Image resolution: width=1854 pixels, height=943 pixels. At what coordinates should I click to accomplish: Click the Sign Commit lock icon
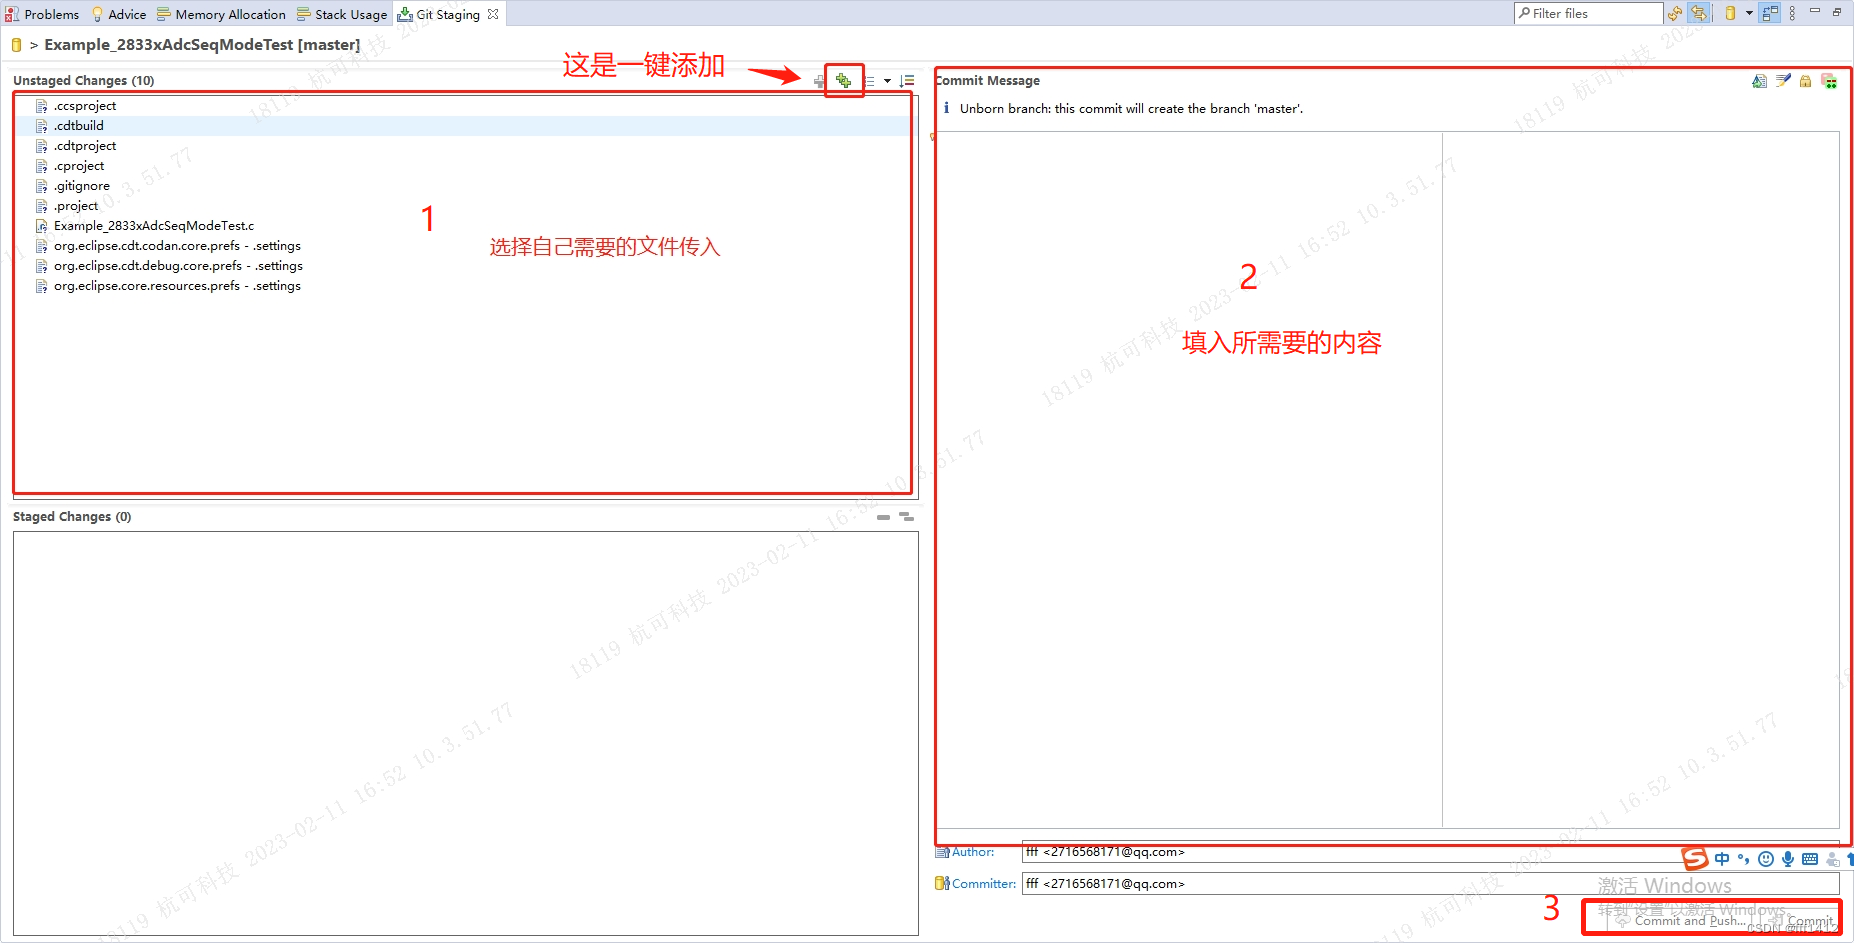tap(1806, 81)
